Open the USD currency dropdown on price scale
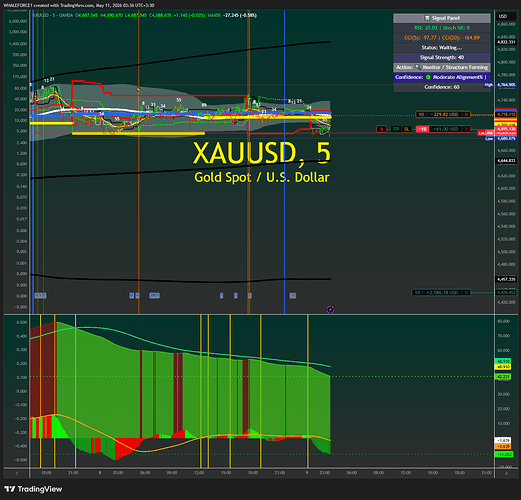 click(503, 16)
